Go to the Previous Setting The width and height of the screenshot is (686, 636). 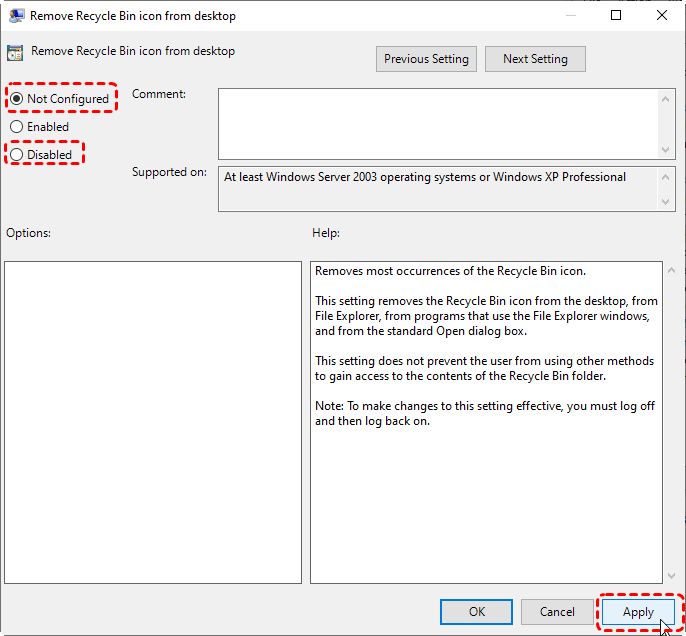[426, 59]
